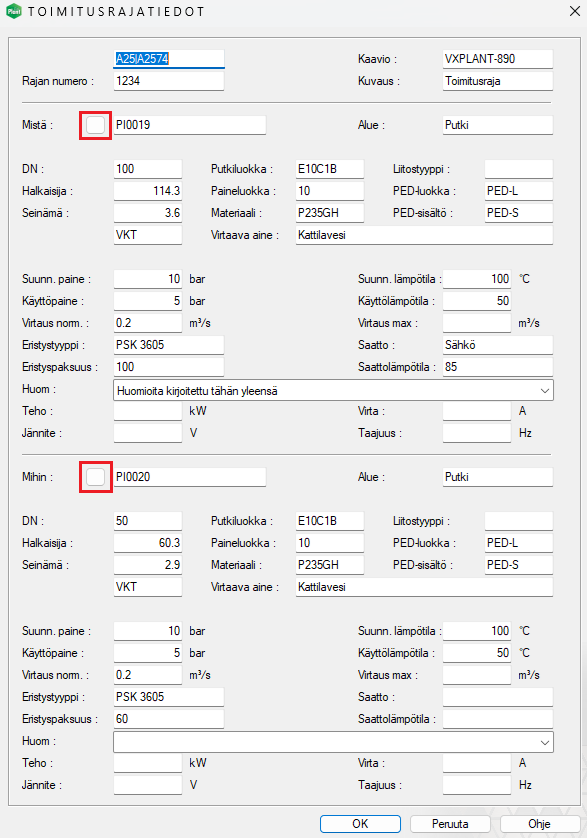The width and height of the screenshot is (587, 838).
Task: Click the PED-luokka field in Mistä section
Action: 519,191
